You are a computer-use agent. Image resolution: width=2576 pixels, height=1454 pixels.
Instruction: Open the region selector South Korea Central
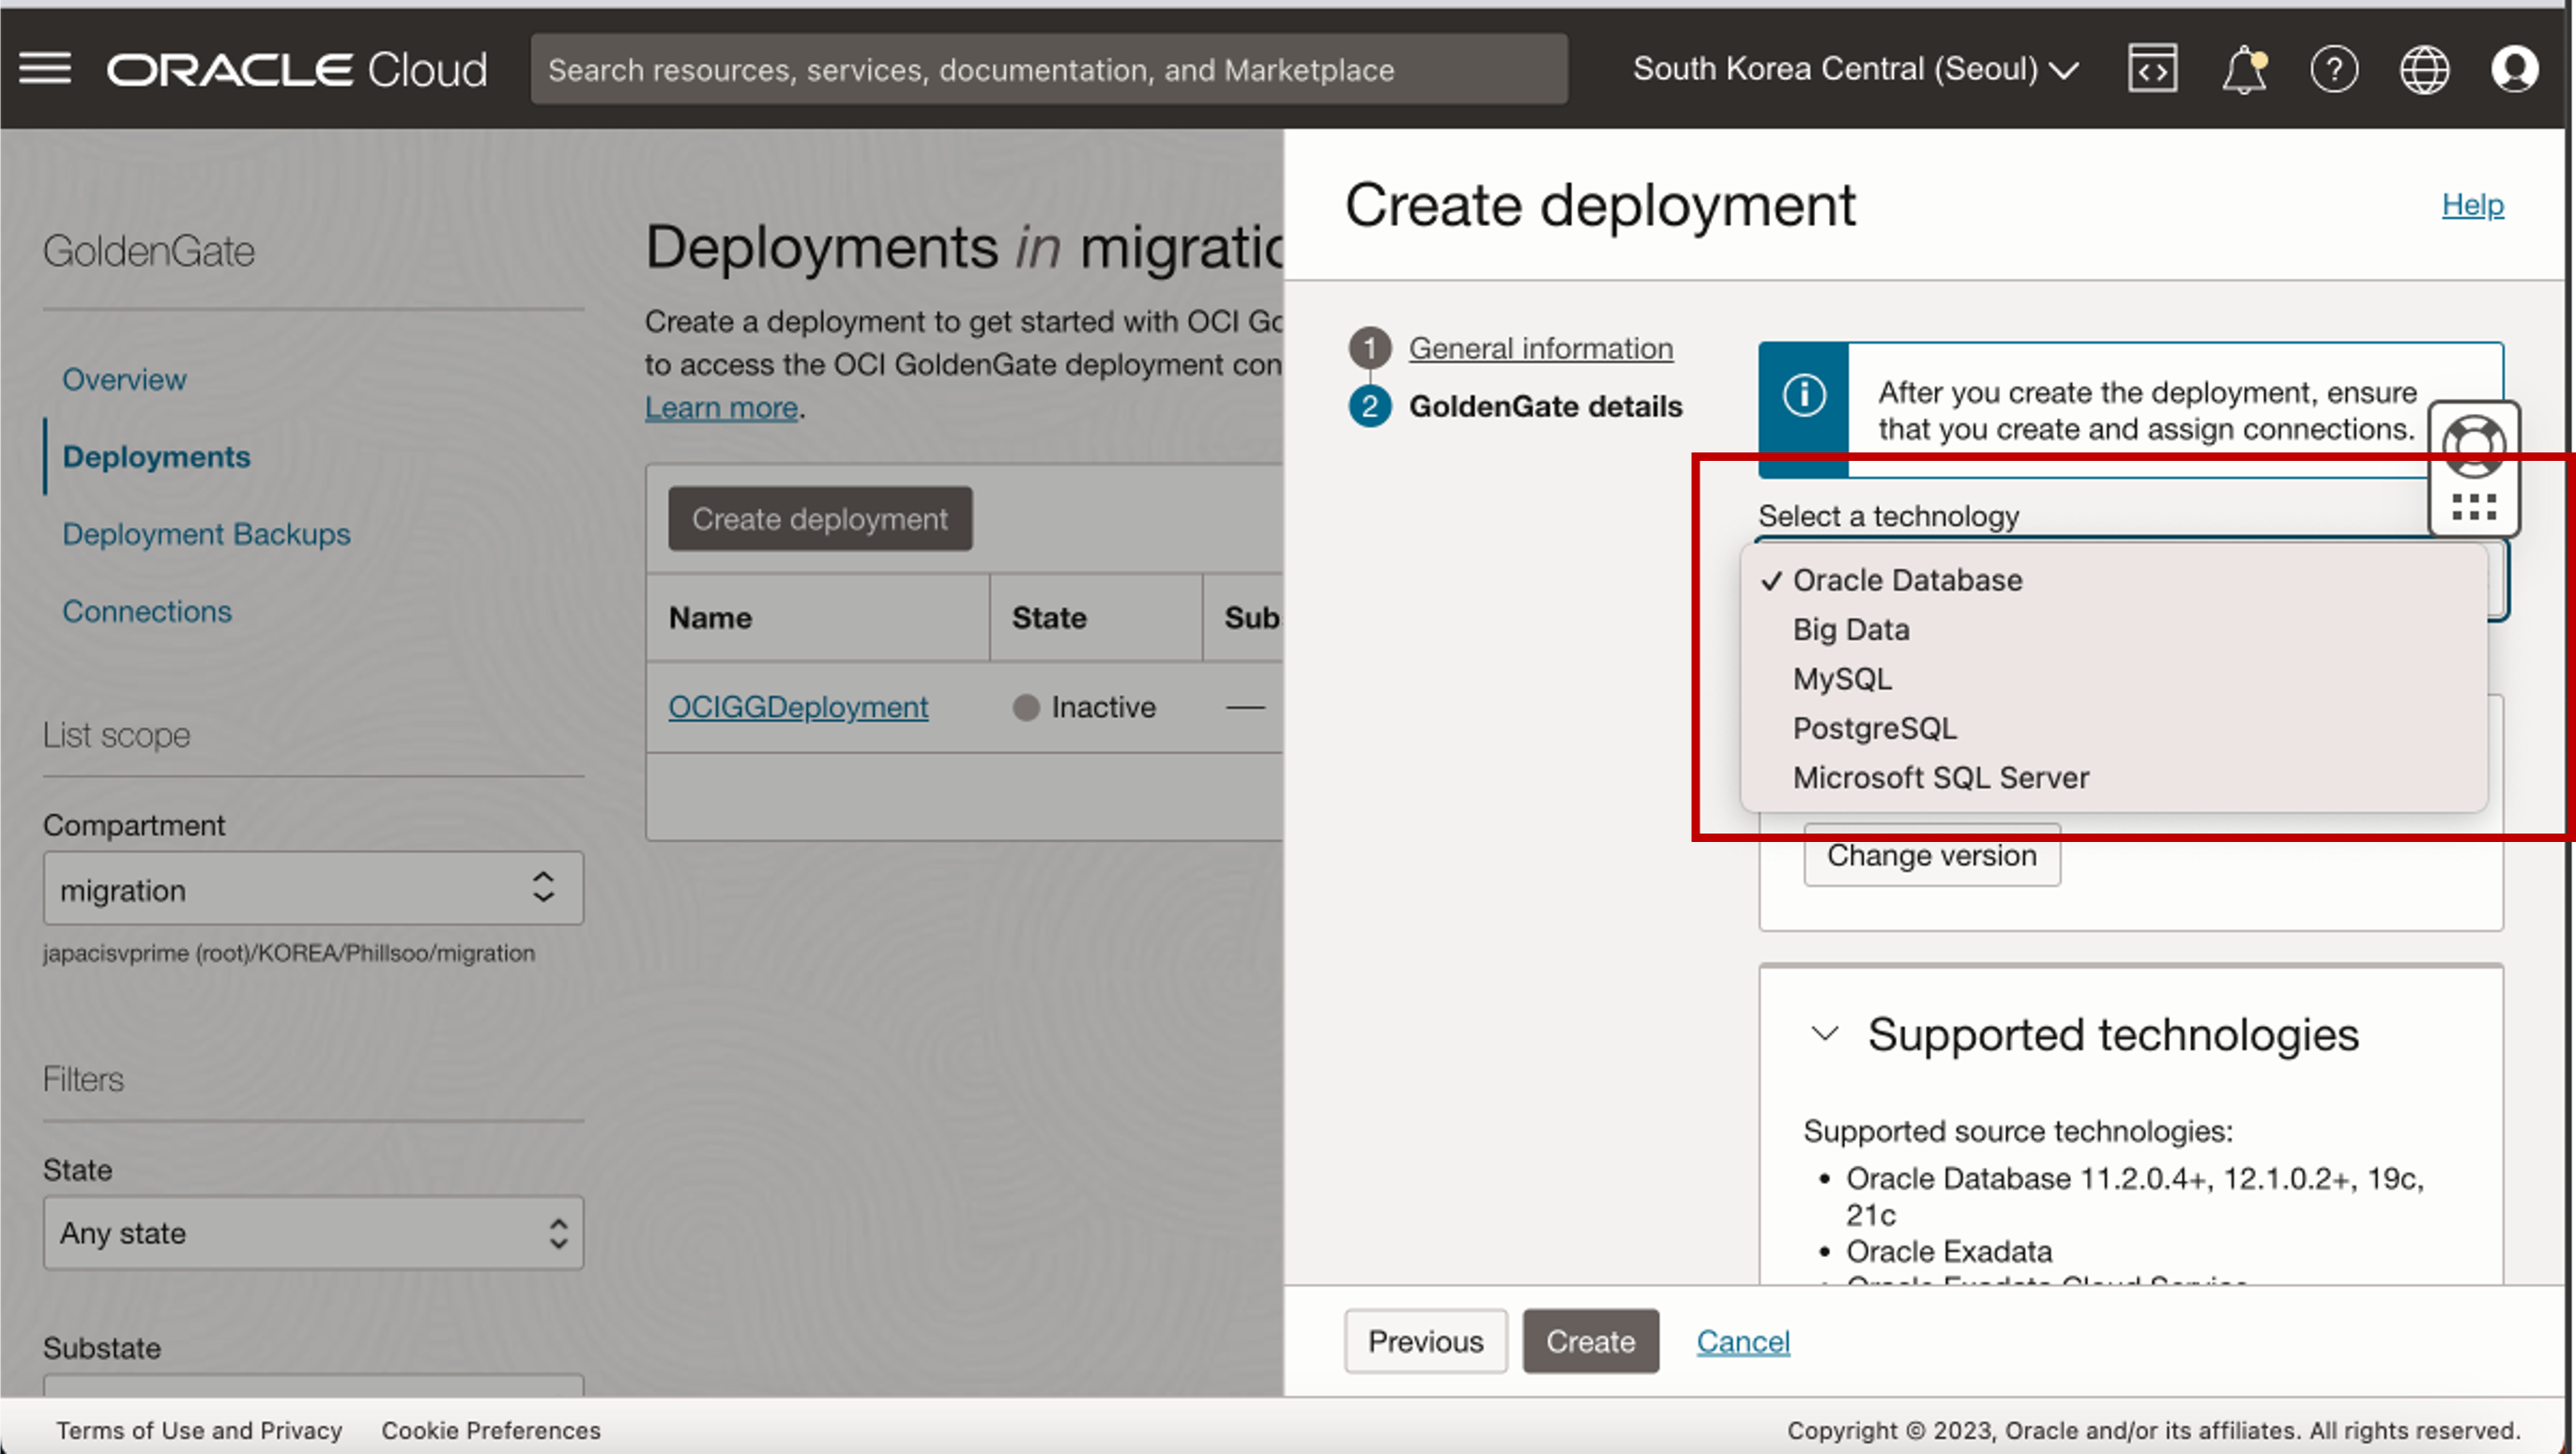coord(1856,69)
